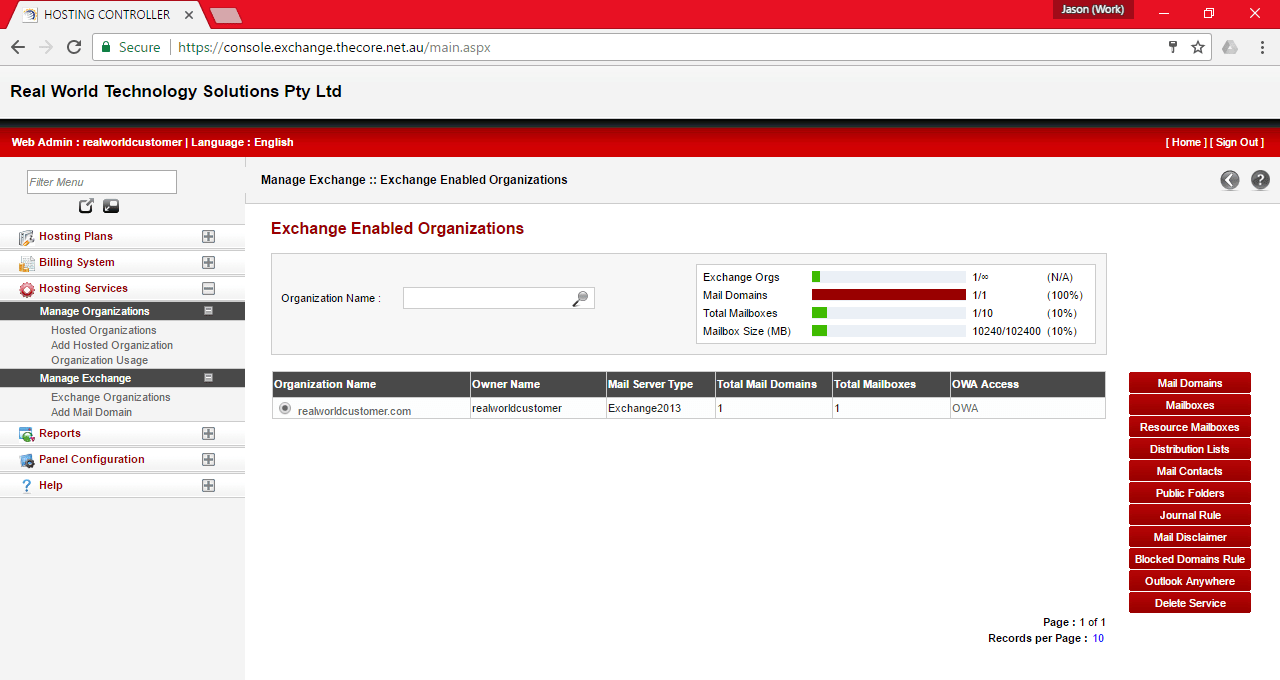Viewport: 1280px width, 680px height.
Task: Click the bookmark star in the address bar
Action: [x=1197, y=47]
